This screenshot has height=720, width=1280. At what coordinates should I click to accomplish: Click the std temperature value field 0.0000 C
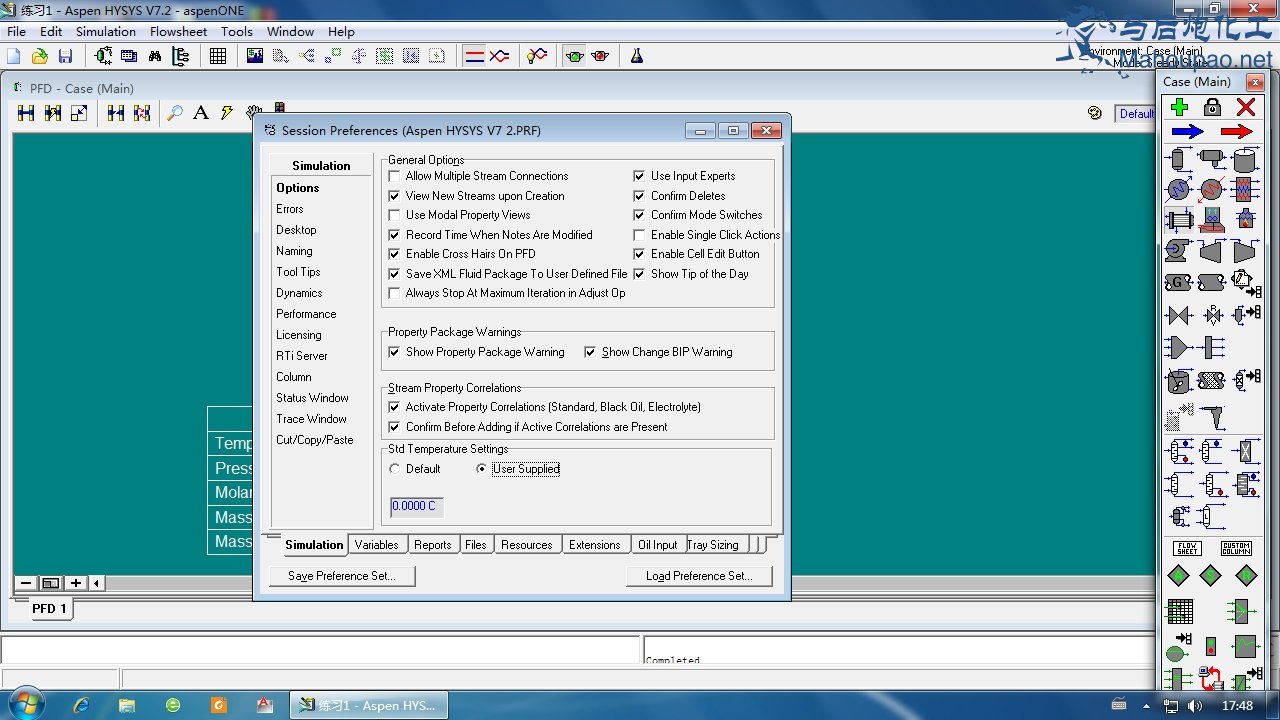(x=416, y=506)
